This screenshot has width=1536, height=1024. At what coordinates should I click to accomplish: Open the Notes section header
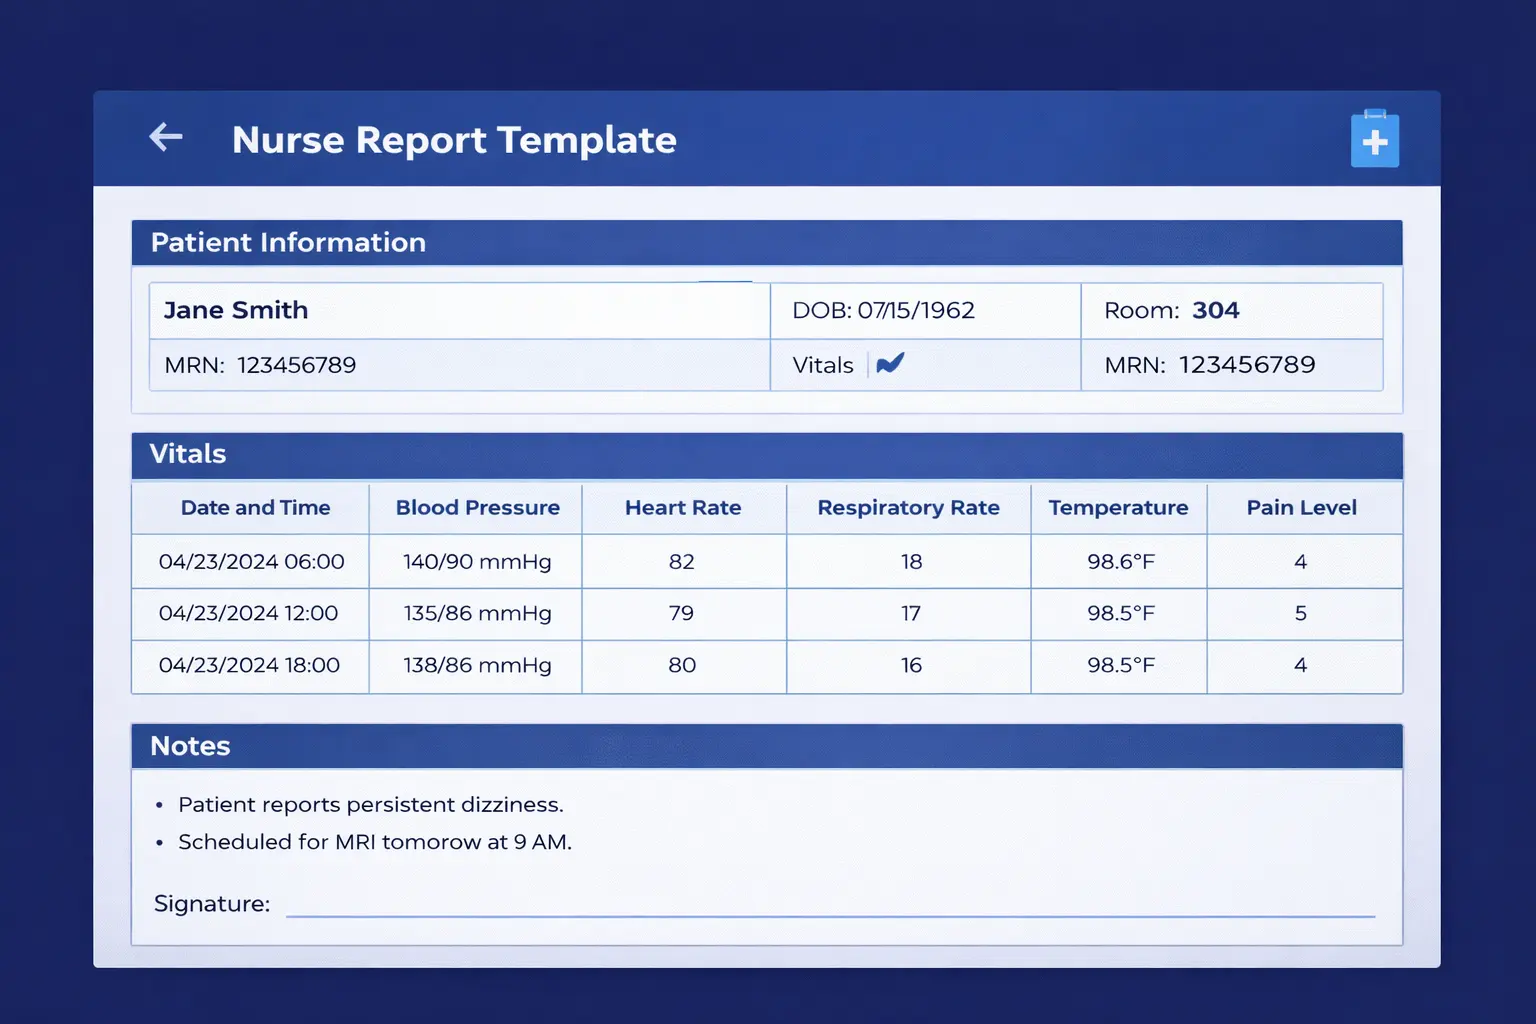pos(190,746)
